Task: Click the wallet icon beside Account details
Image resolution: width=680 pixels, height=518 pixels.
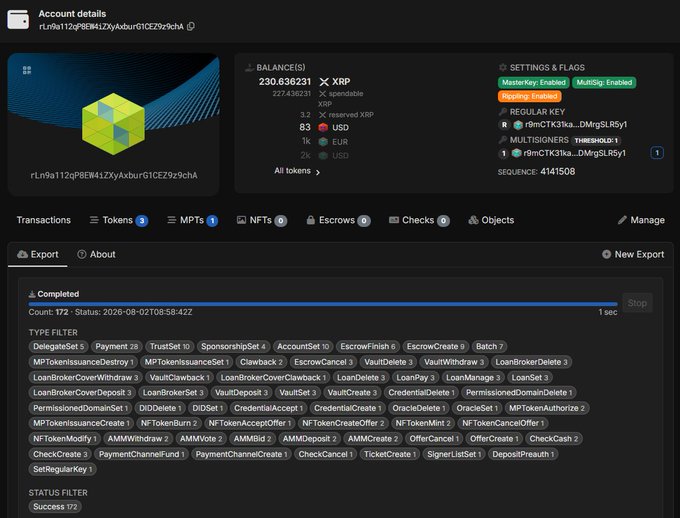Action: [x=18, y=20]
